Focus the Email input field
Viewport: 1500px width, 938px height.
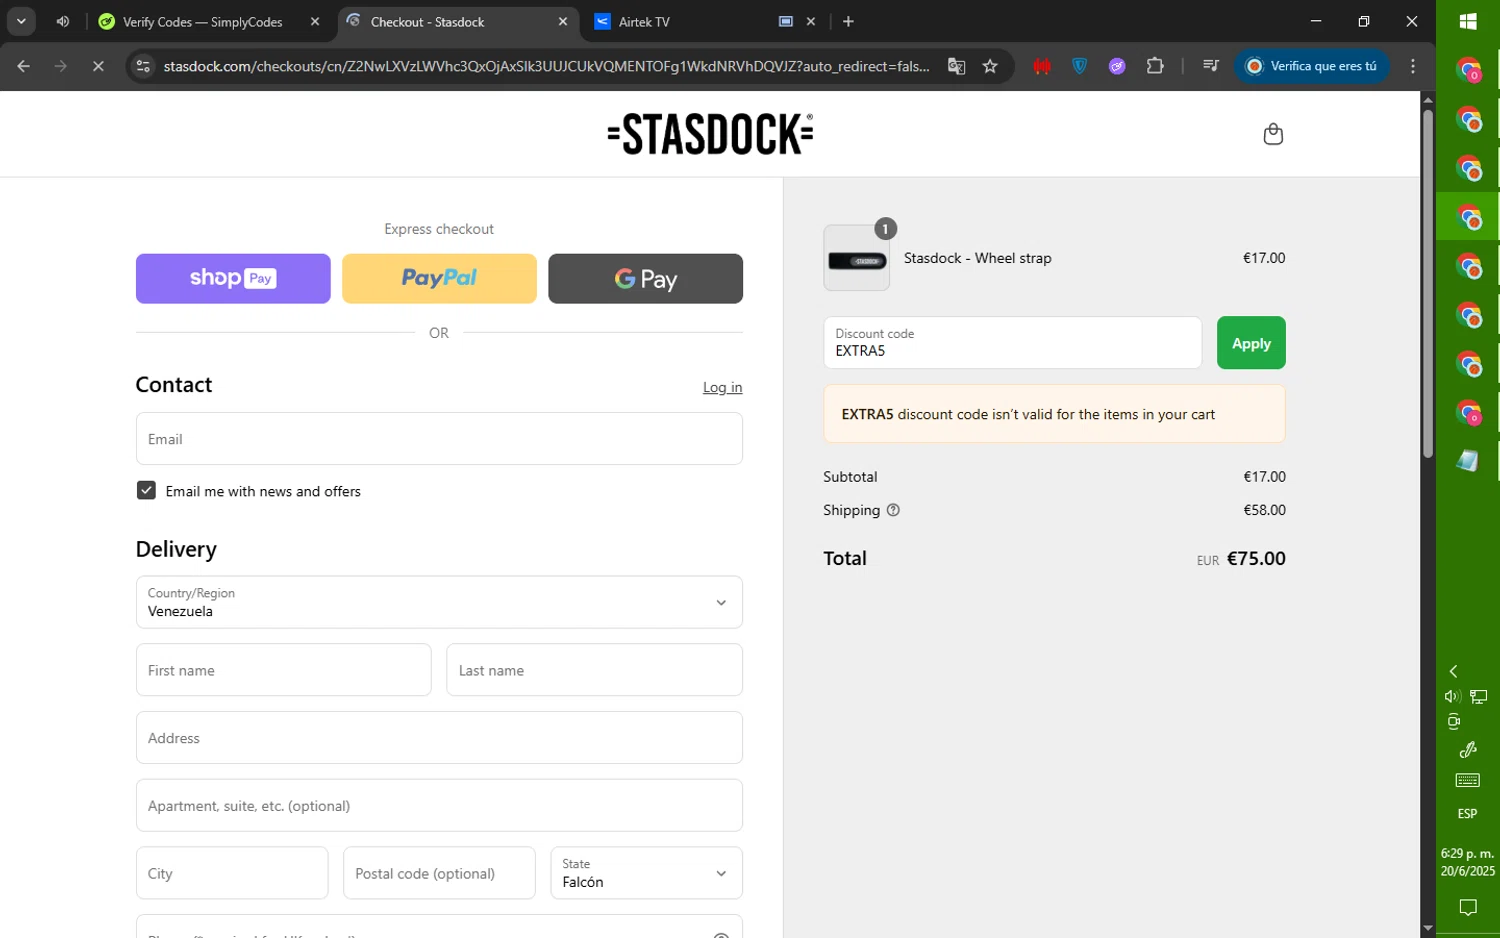(x=439, y=439)
